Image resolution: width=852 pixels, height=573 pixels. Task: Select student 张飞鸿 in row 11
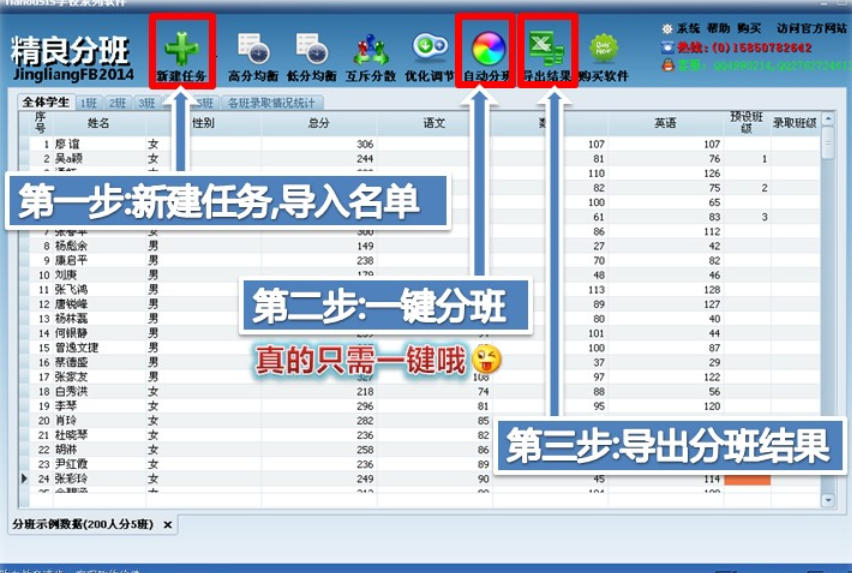coord(71,289)
